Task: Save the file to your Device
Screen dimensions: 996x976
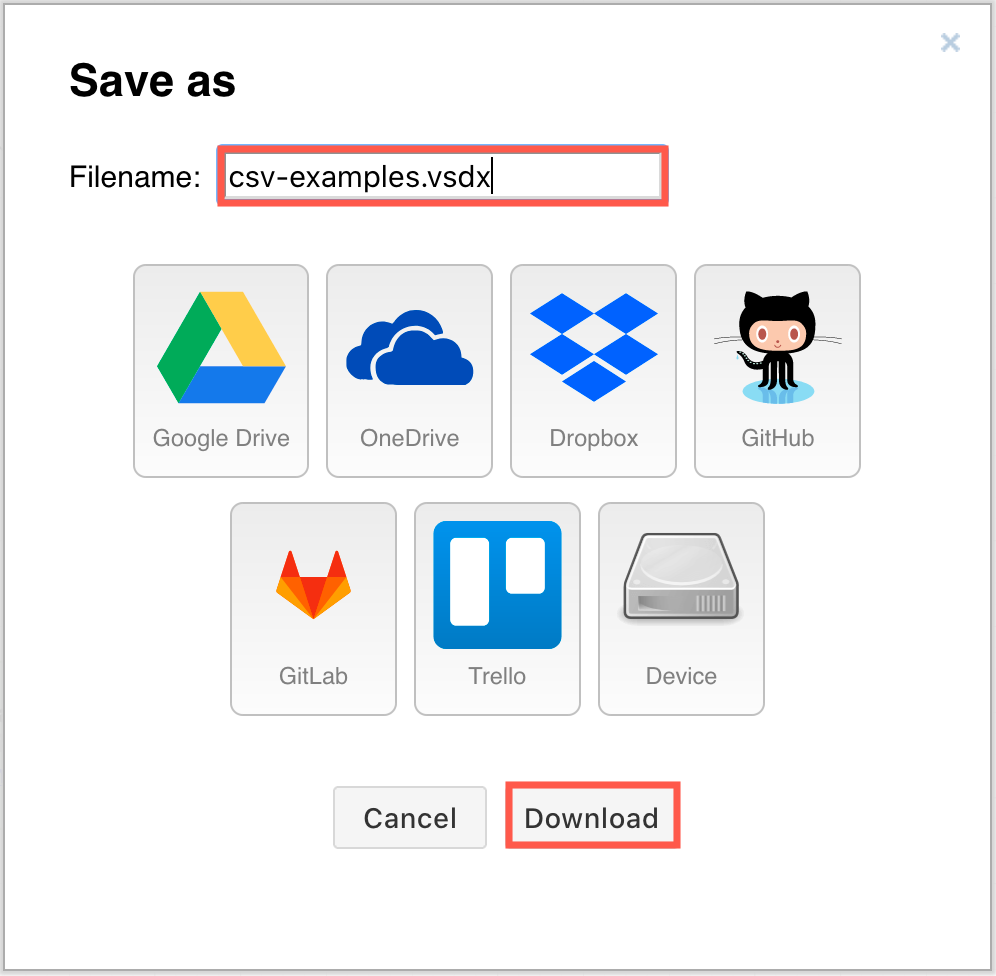Action: (x=681, y=608)
